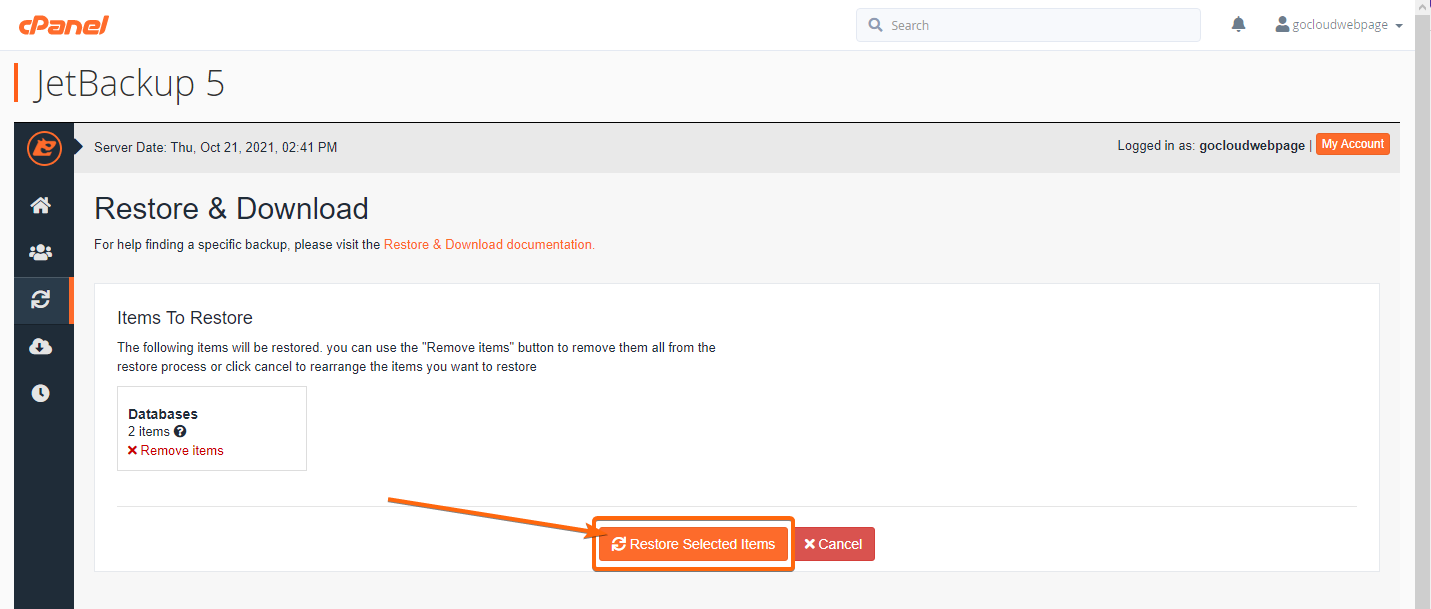Open the gocloudwebpage user dropdown
1431x609 pixels.
point(1339,25)
